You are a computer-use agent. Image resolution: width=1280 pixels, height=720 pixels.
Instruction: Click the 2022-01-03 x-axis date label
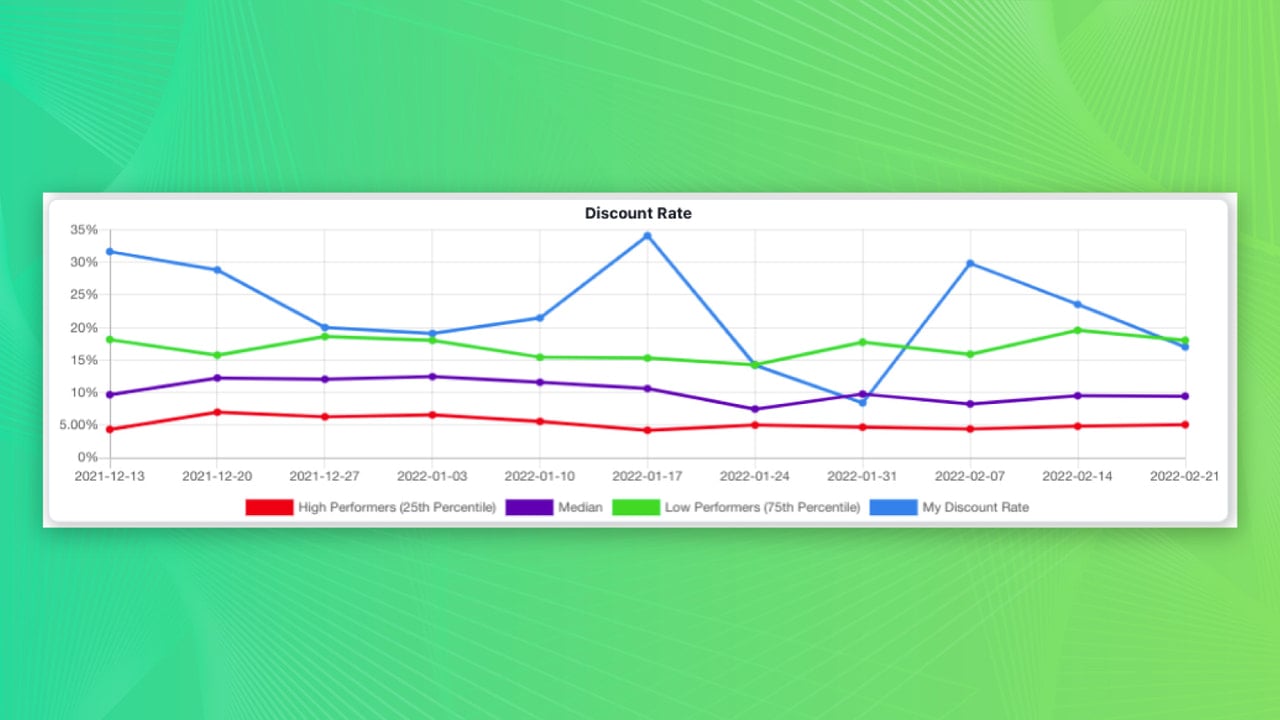pyautogui.click(x=432, y=476)
